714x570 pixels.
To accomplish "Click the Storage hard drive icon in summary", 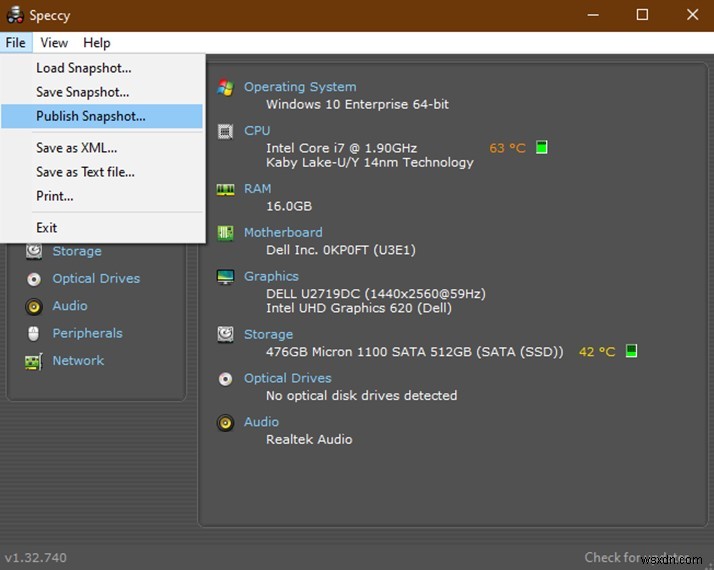I will point(225,335).
